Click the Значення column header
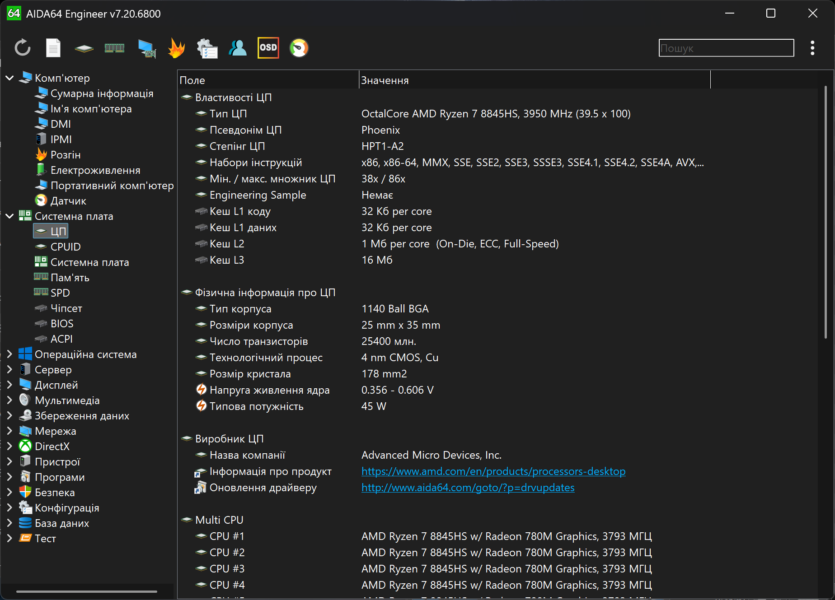The image size is (835, 600). [x=535, y=80]
